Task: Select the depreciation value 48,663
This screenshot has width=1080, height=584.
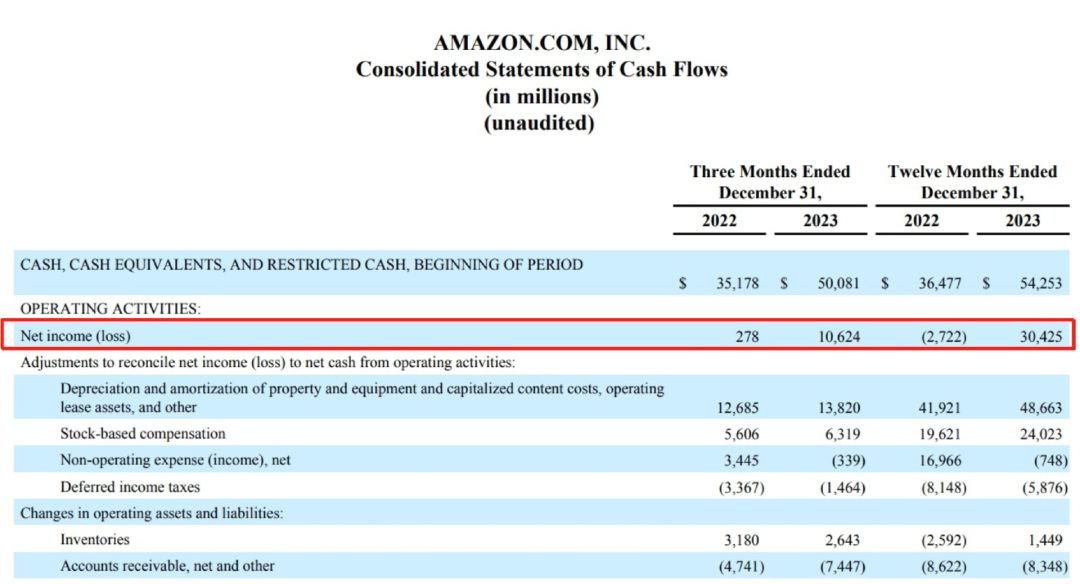Action: [1041, 408]
